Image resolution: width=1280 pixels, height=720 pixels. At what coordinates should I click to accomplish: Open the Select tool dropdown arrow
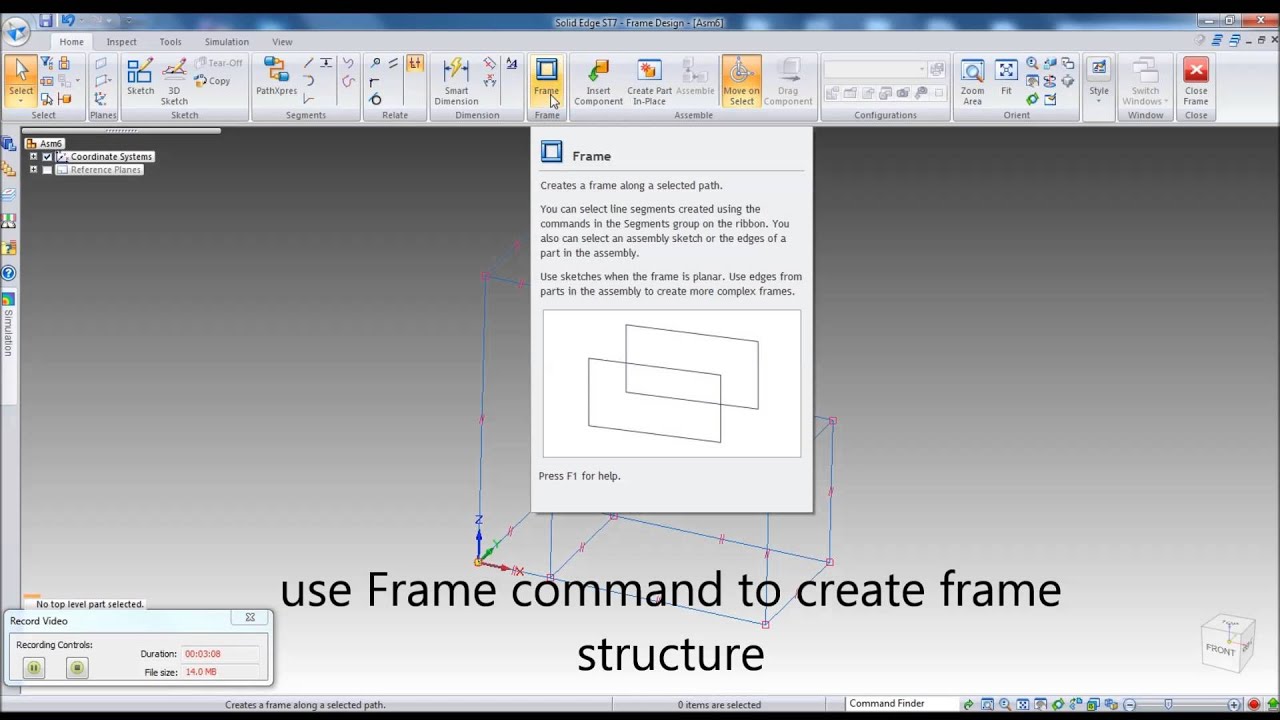[21, 101]
